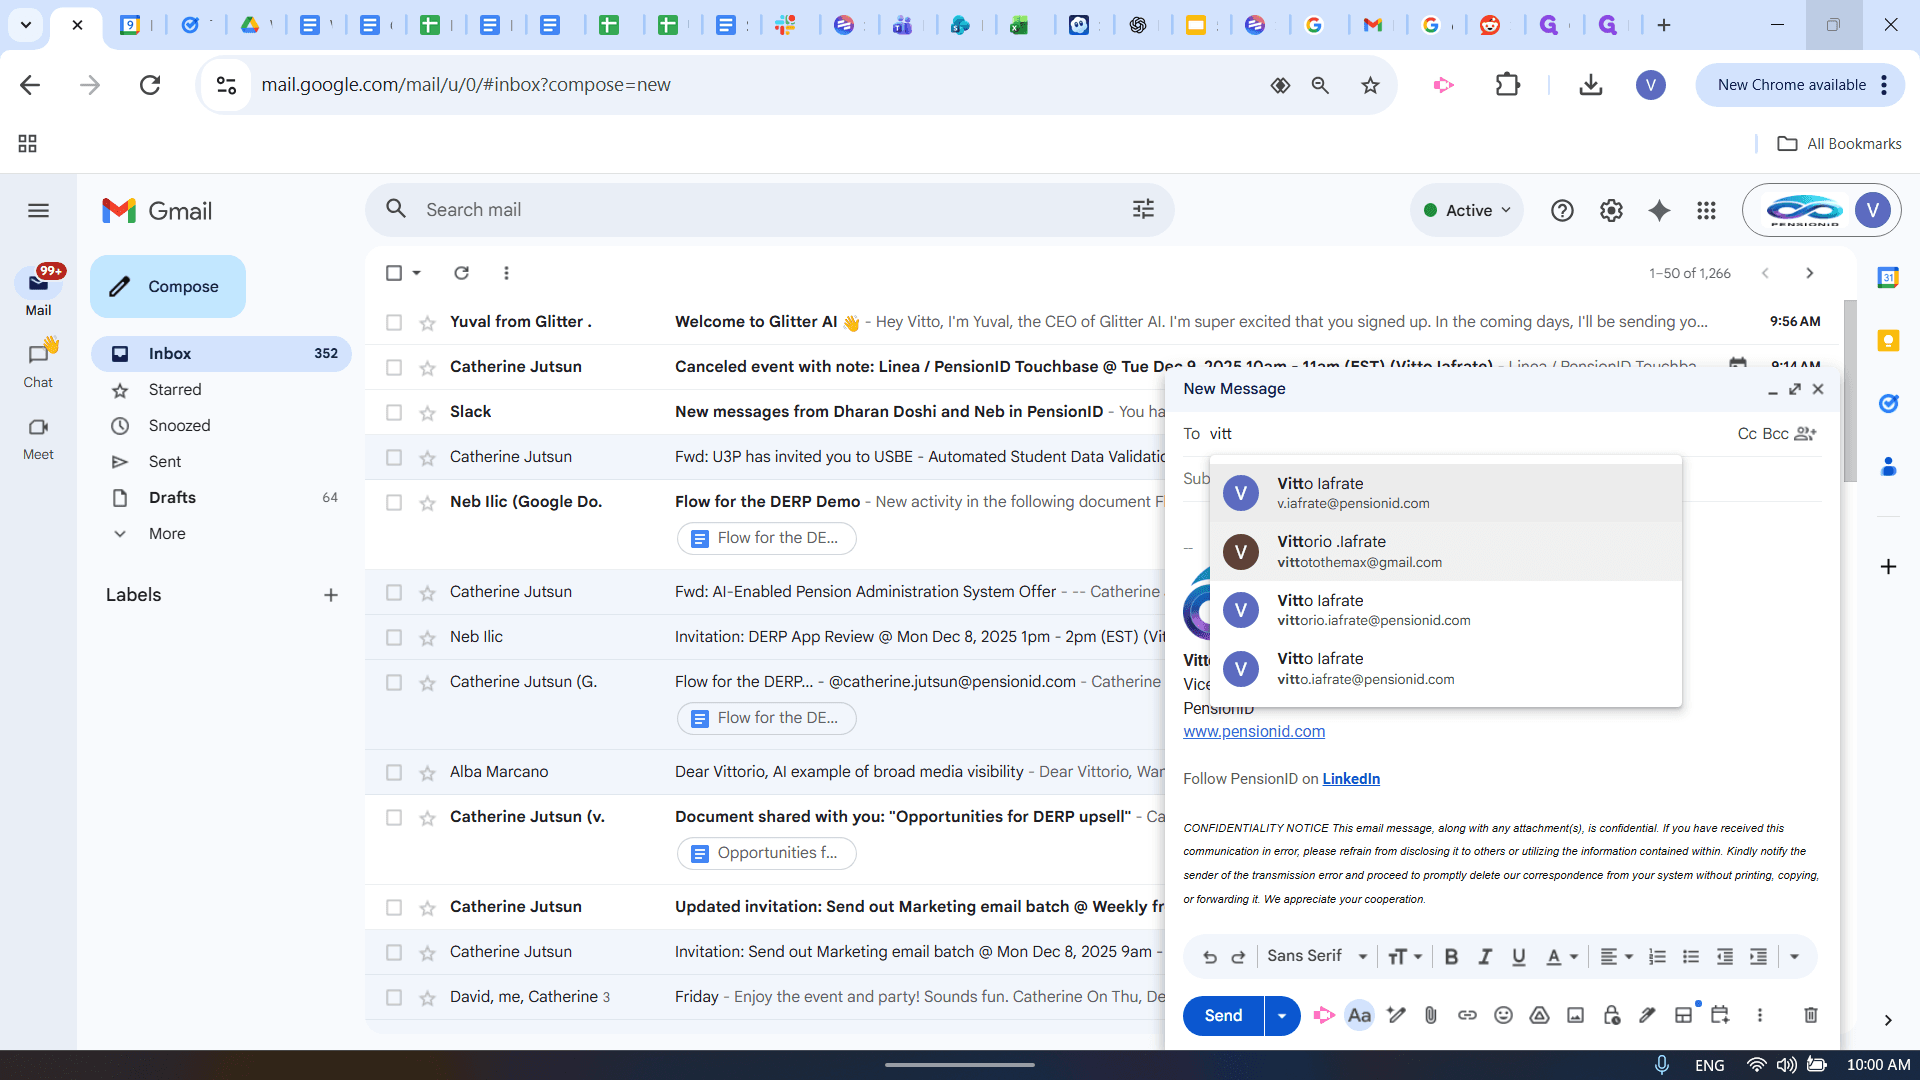Star the David, me, Catherine email
This screenshot has width=1920, height=1080.
427,997
